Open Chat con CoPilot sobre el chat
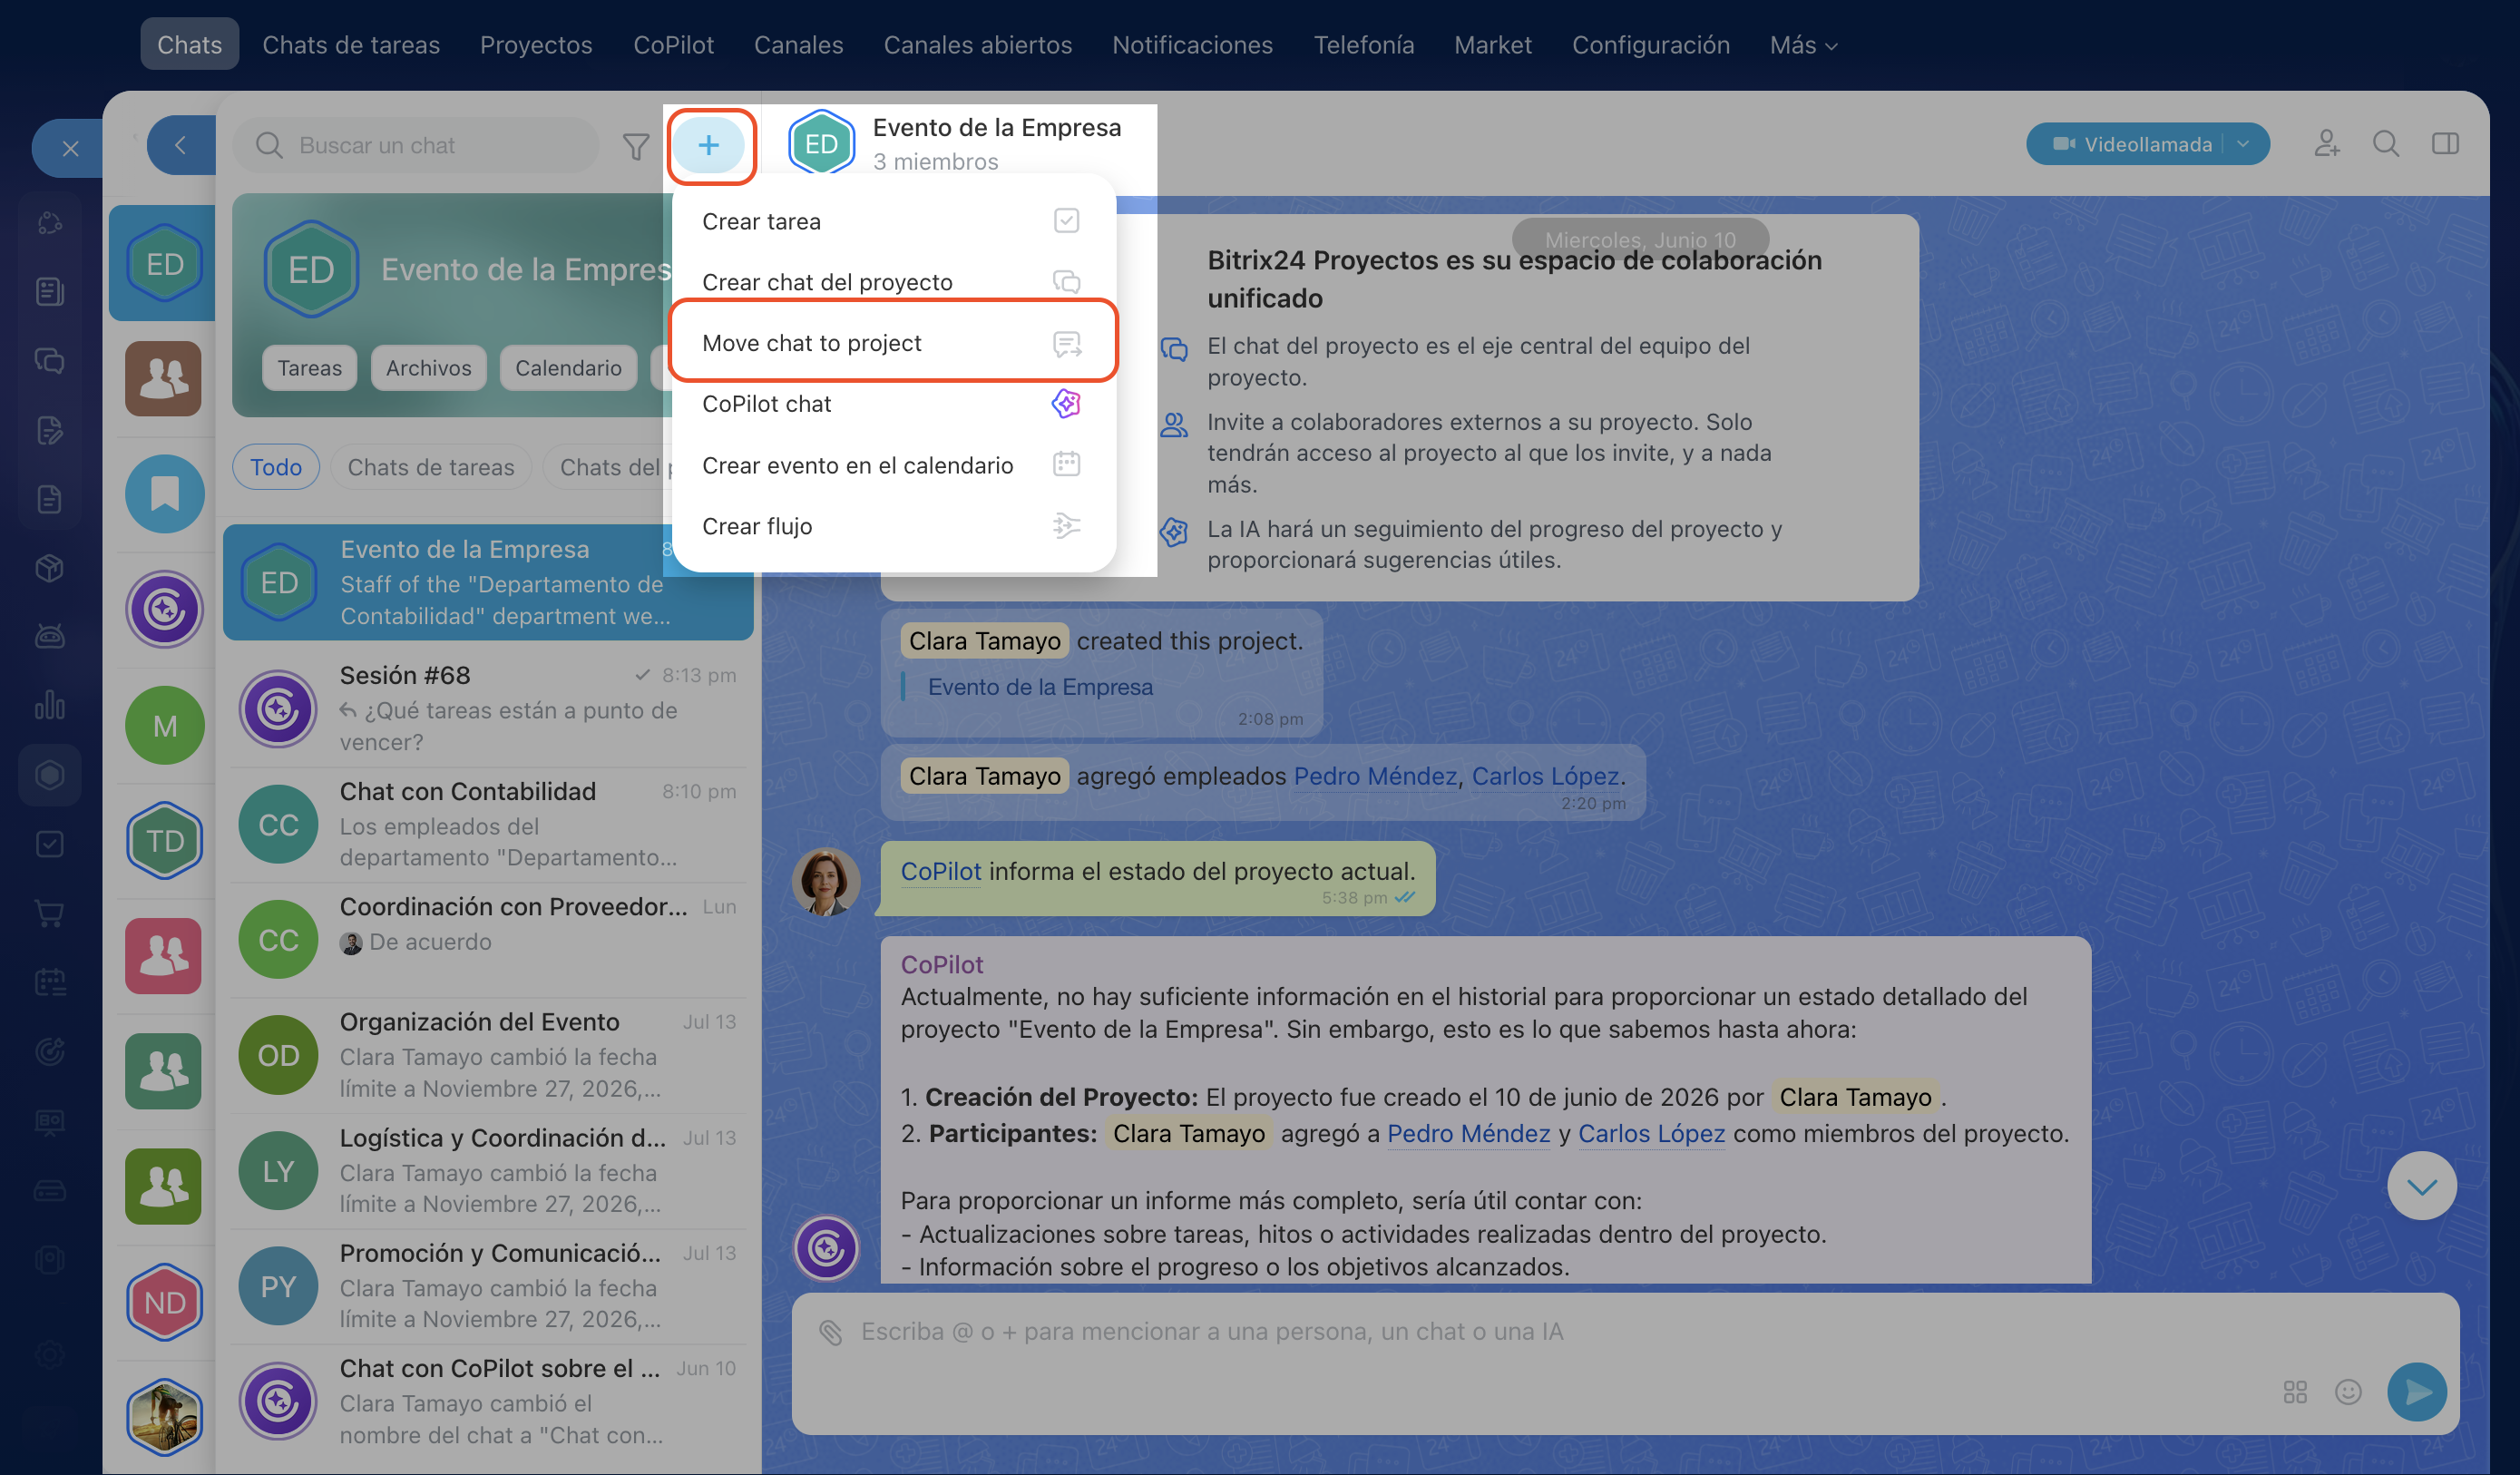The width and height of the screenshot is (2520, 1475). (488, 1401)
